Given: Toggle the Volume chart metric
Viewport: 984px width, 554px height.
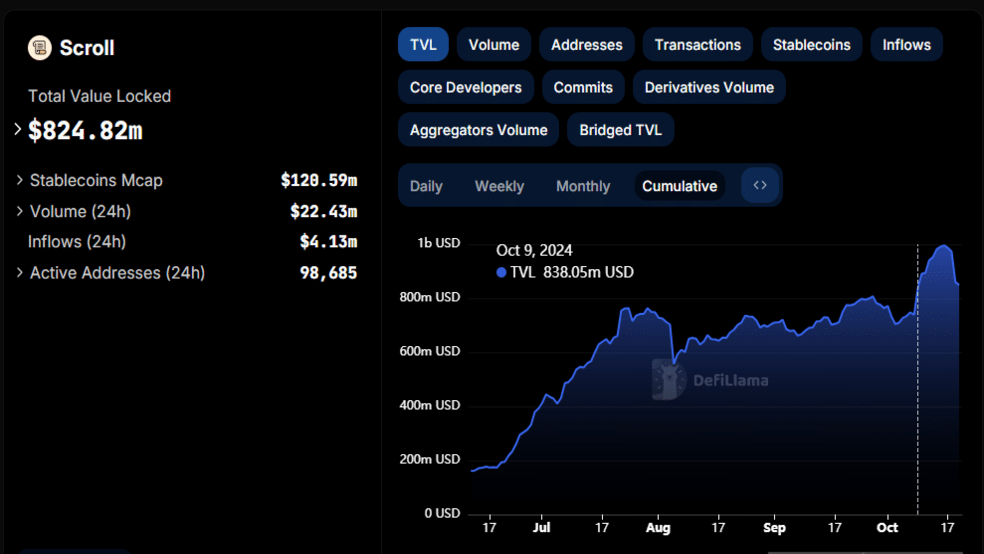Looking at the screenshot, I should pos(494,45).
